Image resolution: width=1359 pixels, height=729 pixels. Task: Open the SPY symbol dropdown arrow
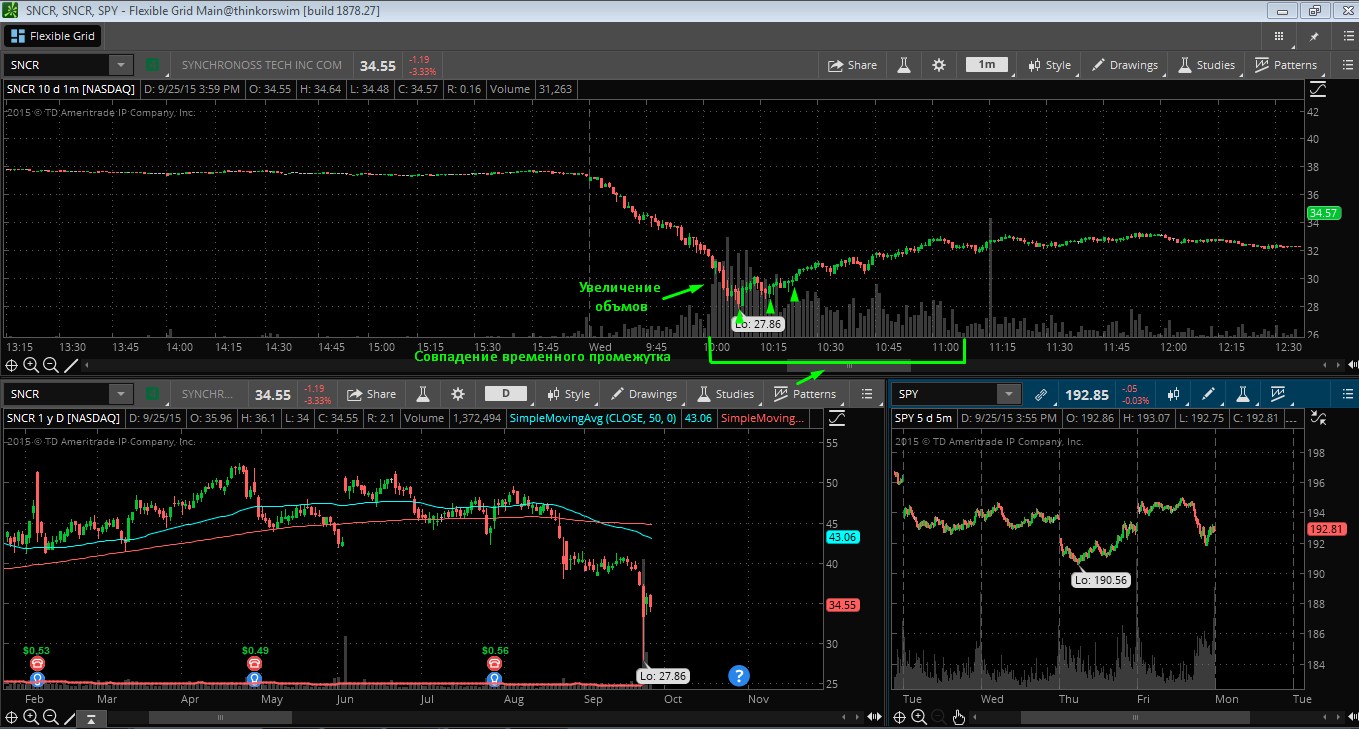[1009, 394]
